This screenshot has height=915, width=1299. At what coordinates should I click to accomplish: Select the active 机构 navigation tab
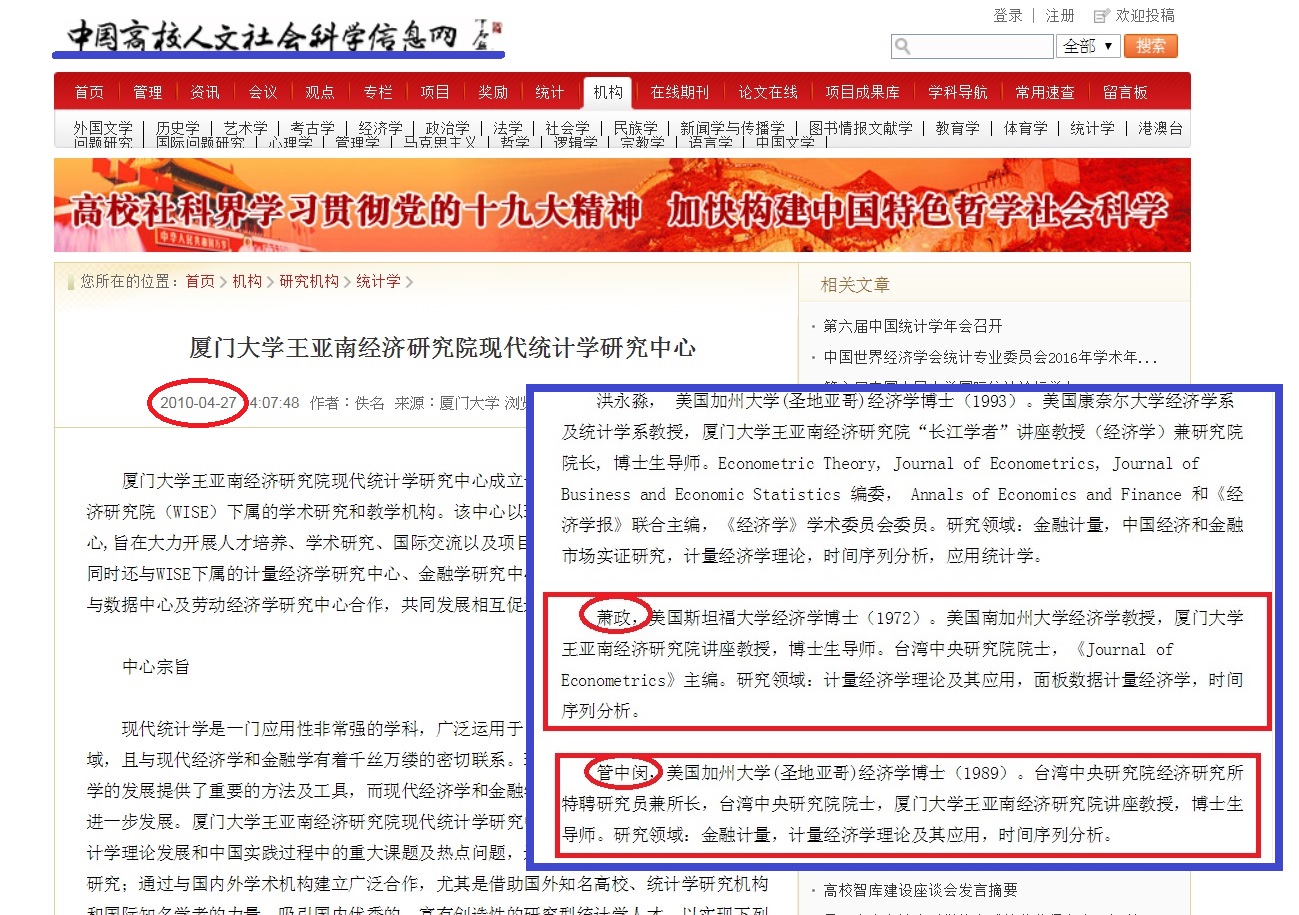coord(608,92)
